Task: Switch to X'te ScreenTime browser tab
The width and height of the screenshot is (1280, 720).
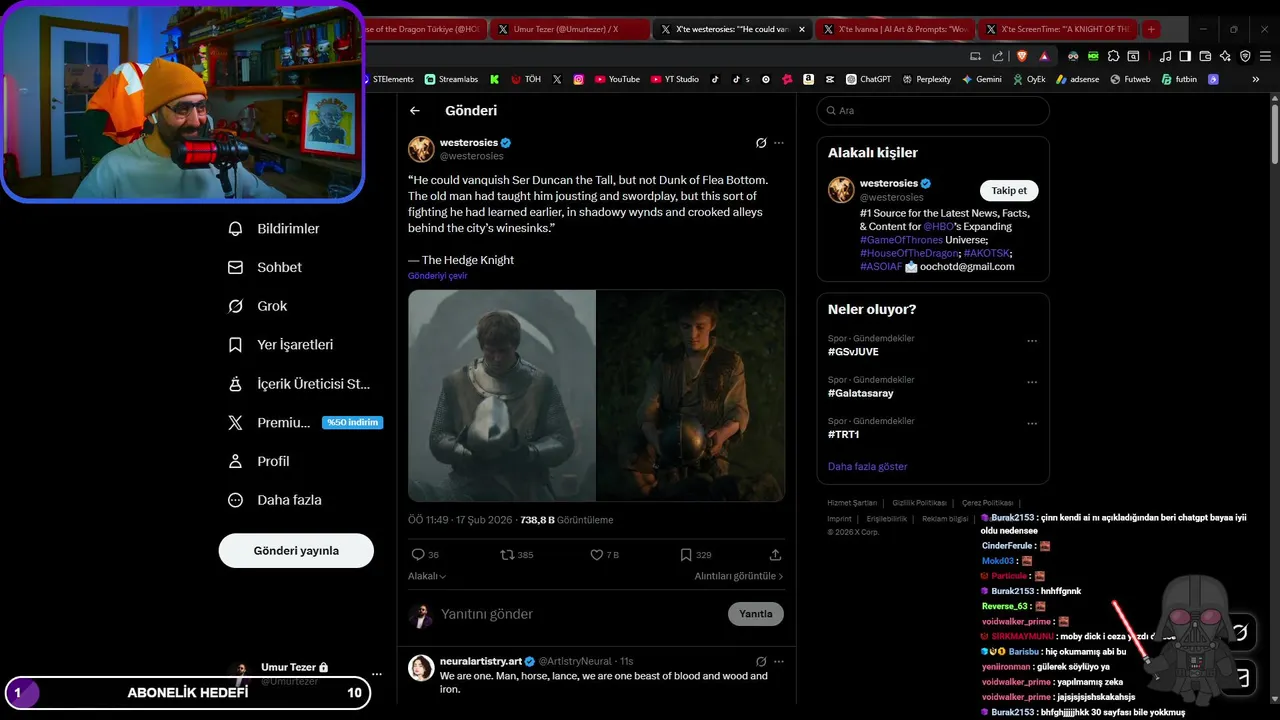Action: (1057, 29)
